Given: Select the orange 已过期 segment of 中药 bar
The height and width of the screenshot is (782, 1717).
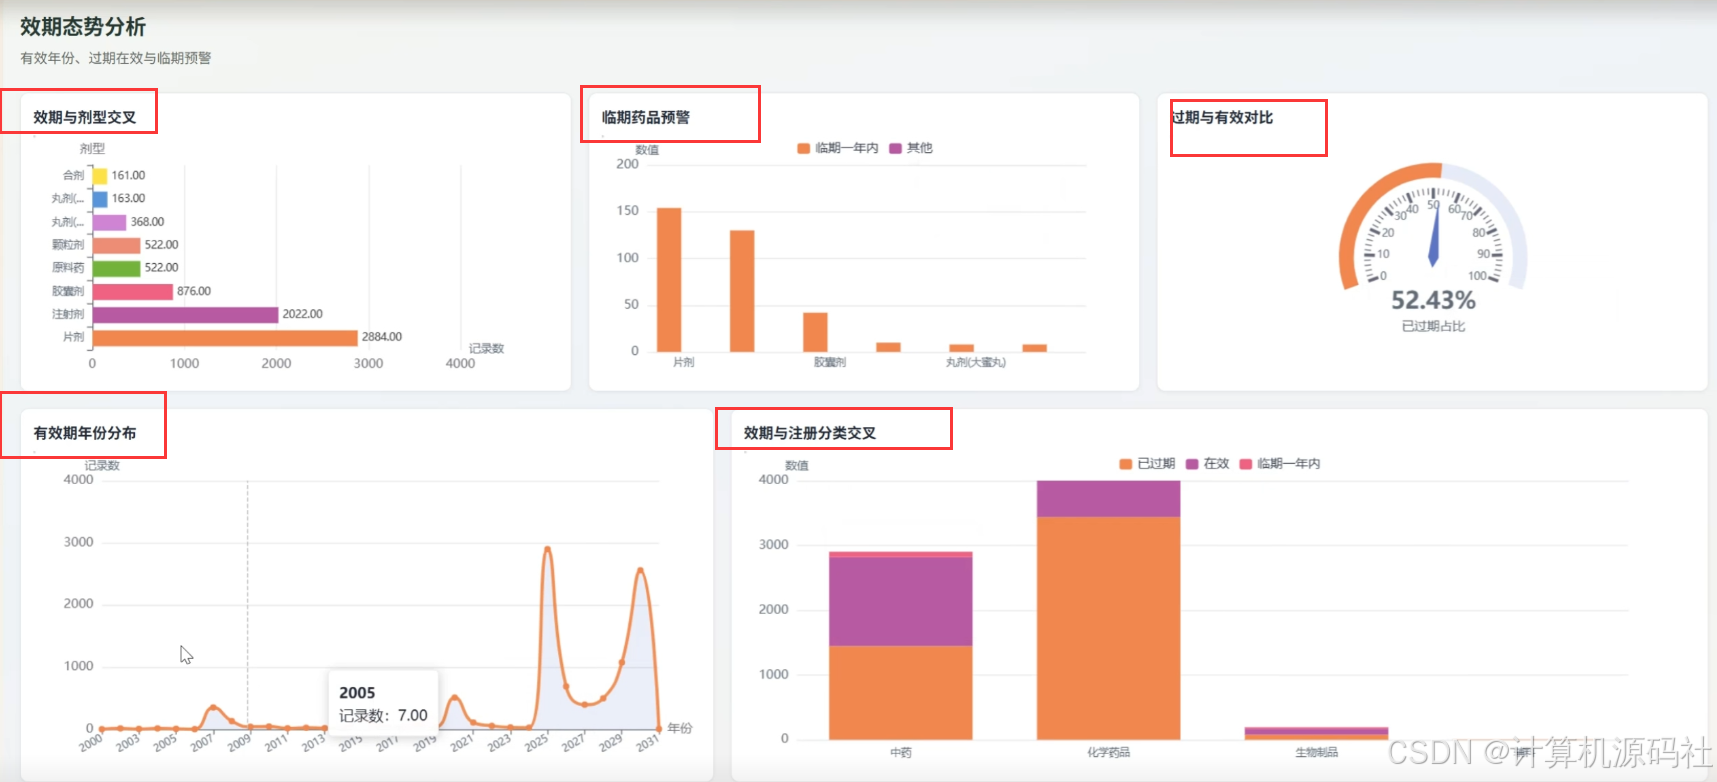Looking at the screenshot, I should pos(900,692).
